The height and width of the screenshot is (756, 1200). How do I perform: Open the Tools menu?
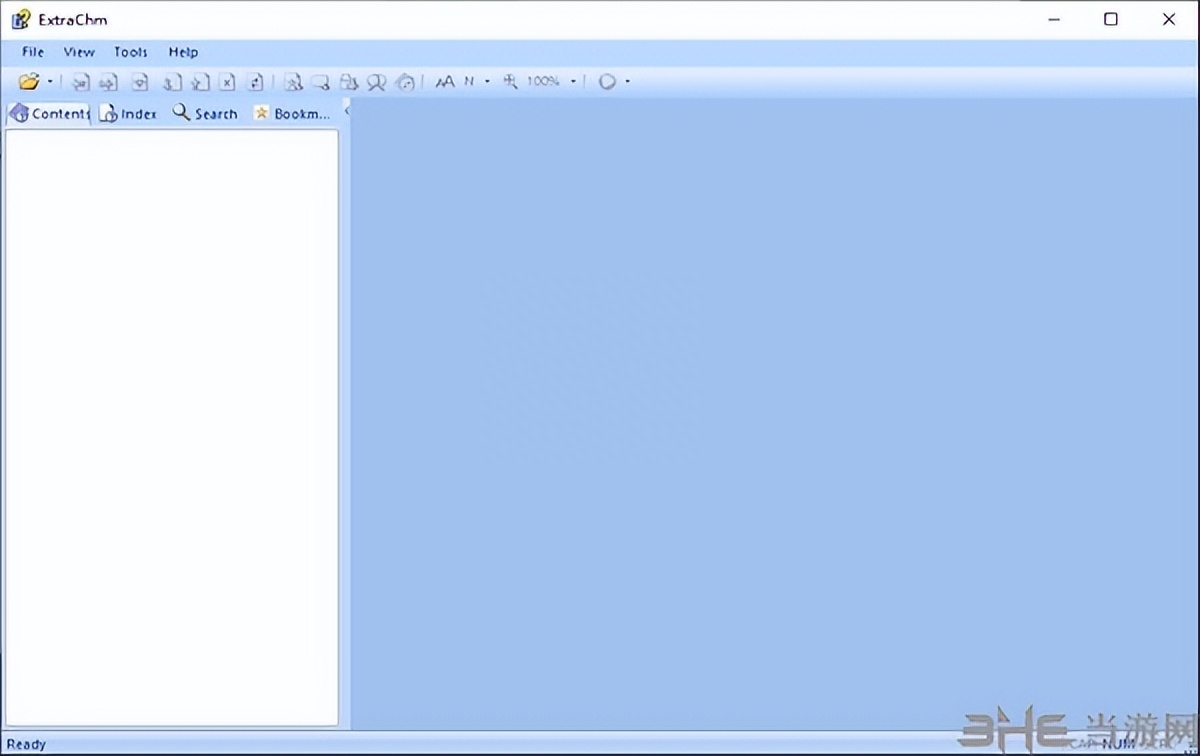coord(130,52)
